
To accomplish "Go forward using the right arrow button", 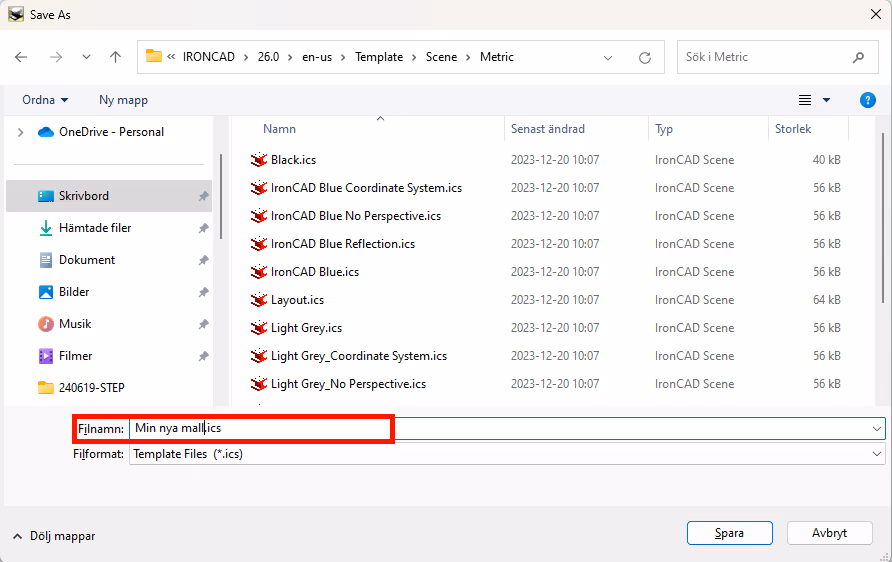I will coord(56,57).
